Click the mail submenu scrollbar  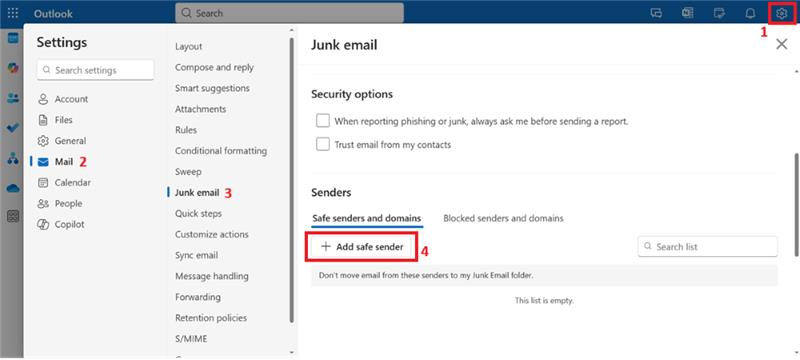[x=292, y=181]
